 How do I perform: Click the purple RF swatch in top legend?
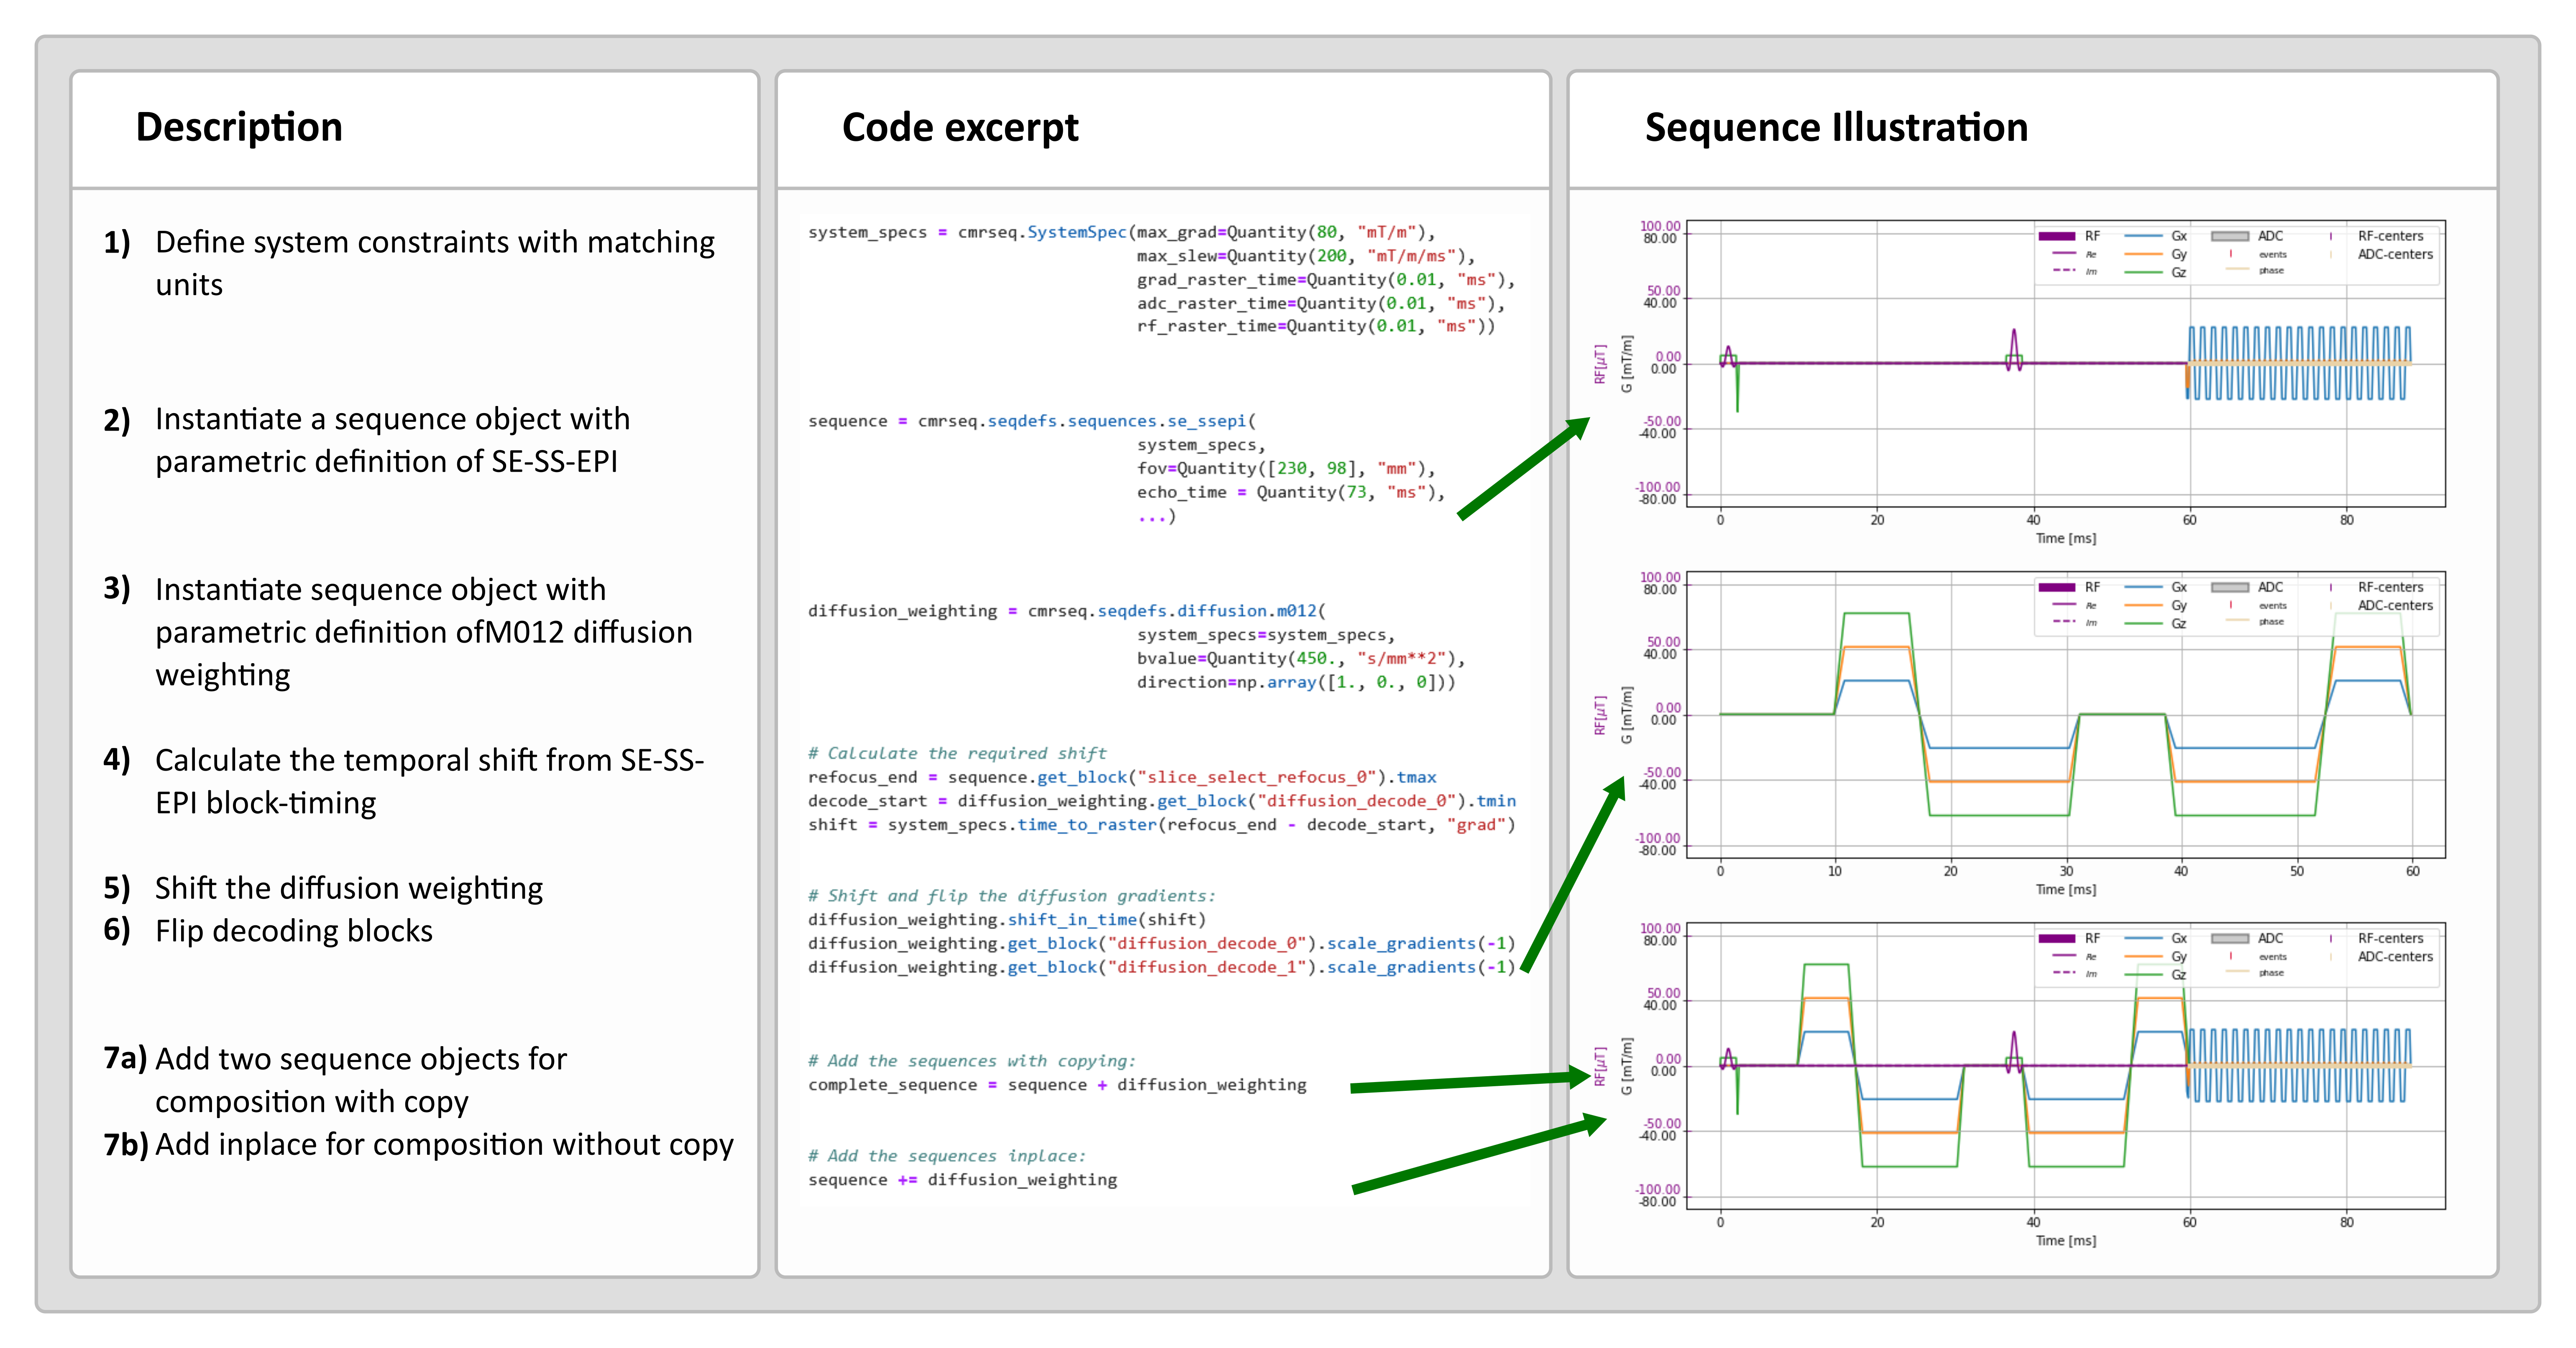[2057, 237]
